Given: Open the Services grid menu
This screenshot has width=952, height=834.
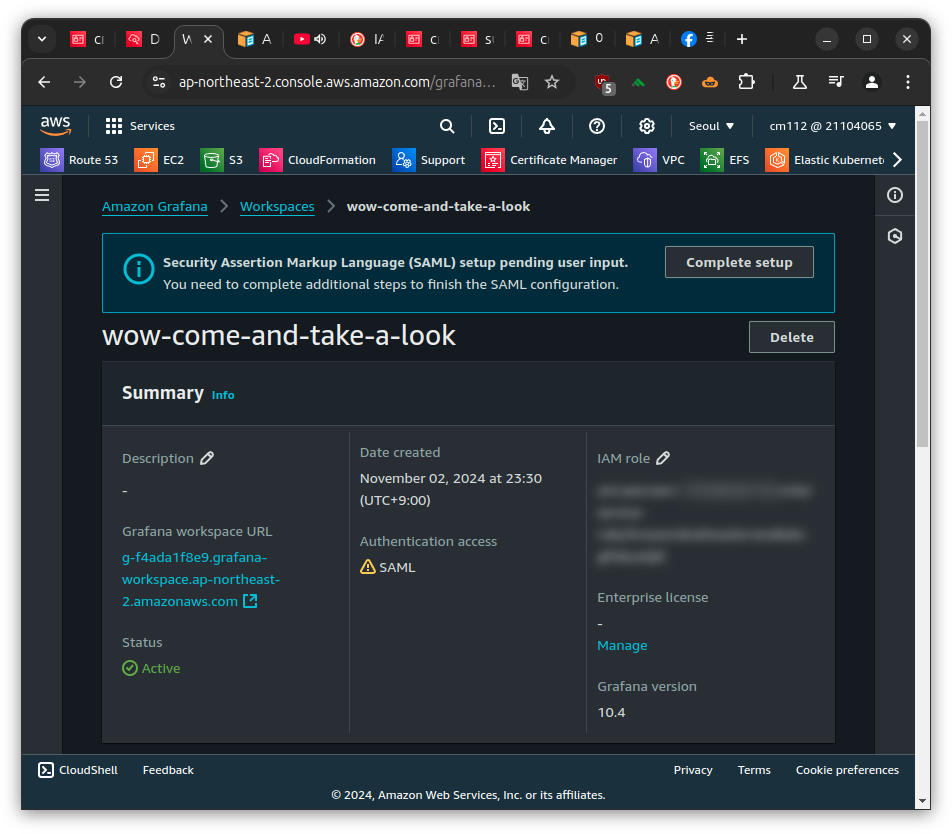Looking at the screenshot, I should 140,126.
